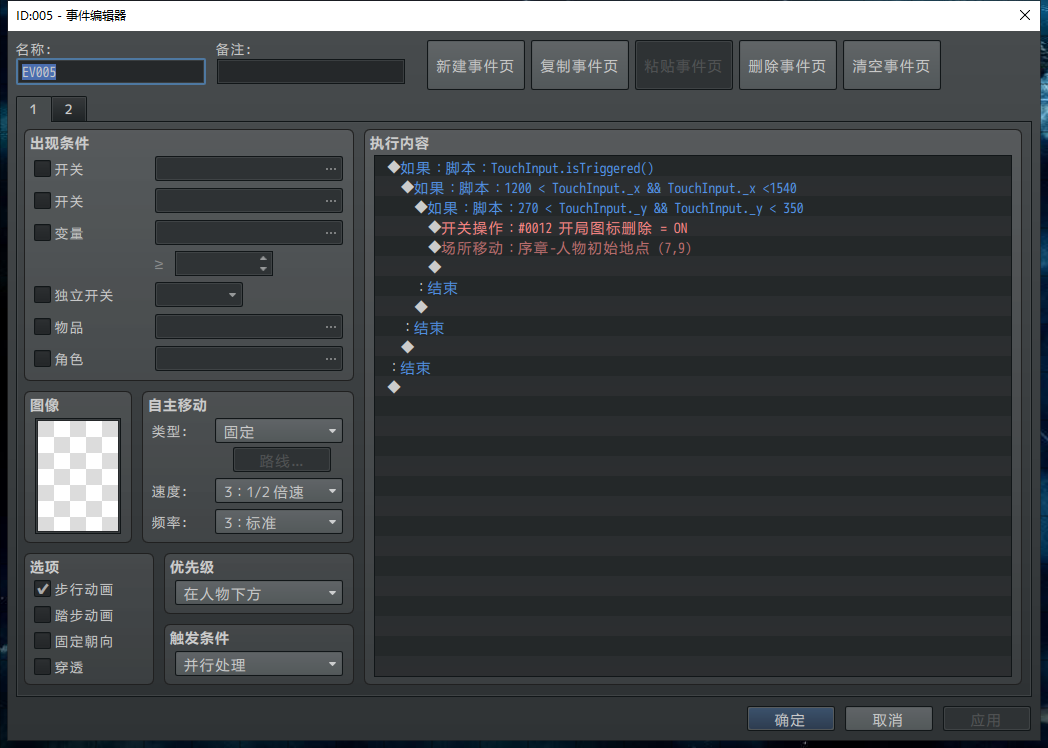This screenshot has height=748, width=1048.
Task: Select the TouchInput.isTriggered() command line
Action: (x=693, y=168)
